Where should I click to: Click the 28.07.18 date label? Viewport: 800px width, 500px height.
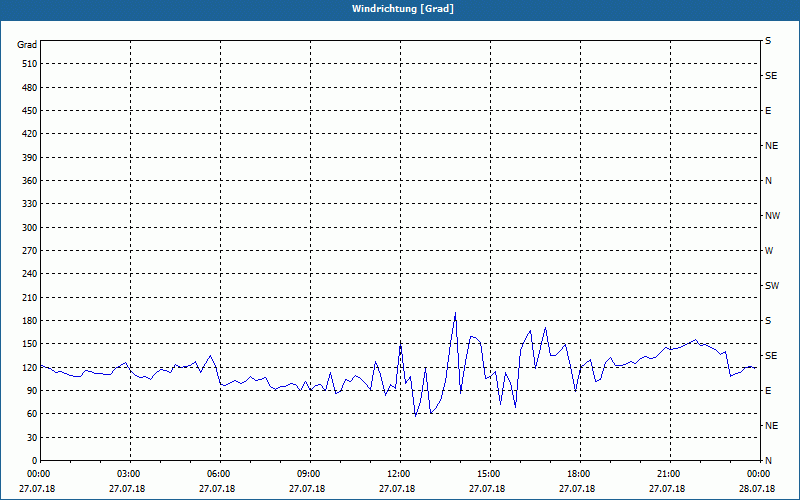[757, 489]
